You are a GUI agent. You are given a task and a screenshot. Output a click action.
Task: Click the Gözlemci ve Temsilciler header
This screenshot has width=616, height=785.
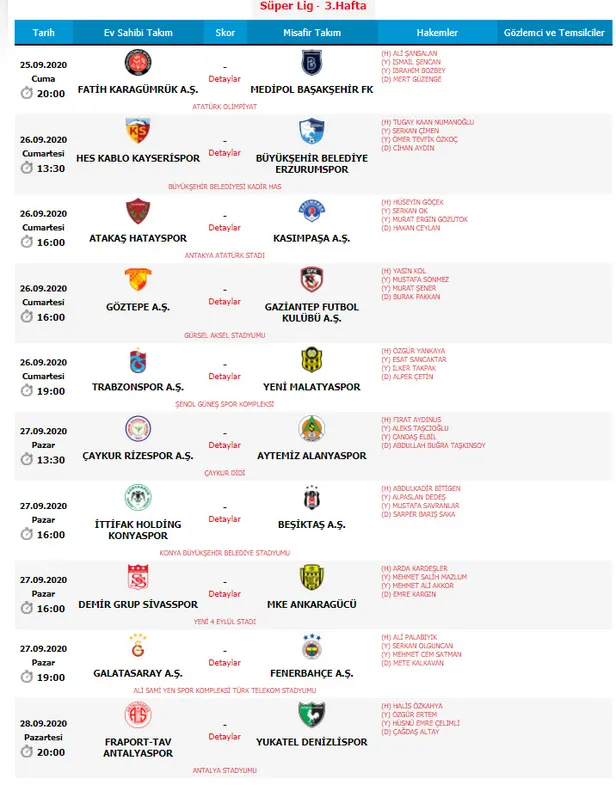(x=556, y=33)
